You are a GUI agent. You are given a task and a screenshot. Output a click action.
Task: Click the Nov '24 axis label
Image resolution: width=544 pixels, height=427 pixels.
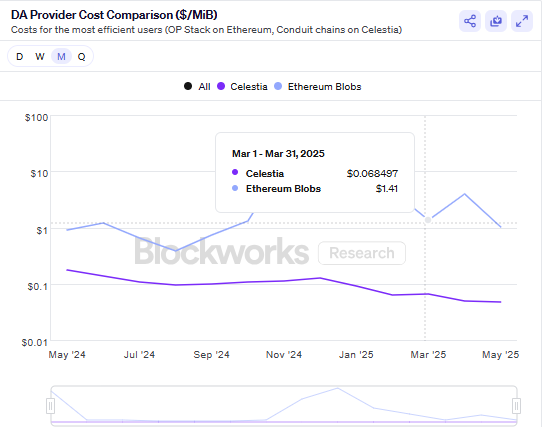[x=284, y=355]
